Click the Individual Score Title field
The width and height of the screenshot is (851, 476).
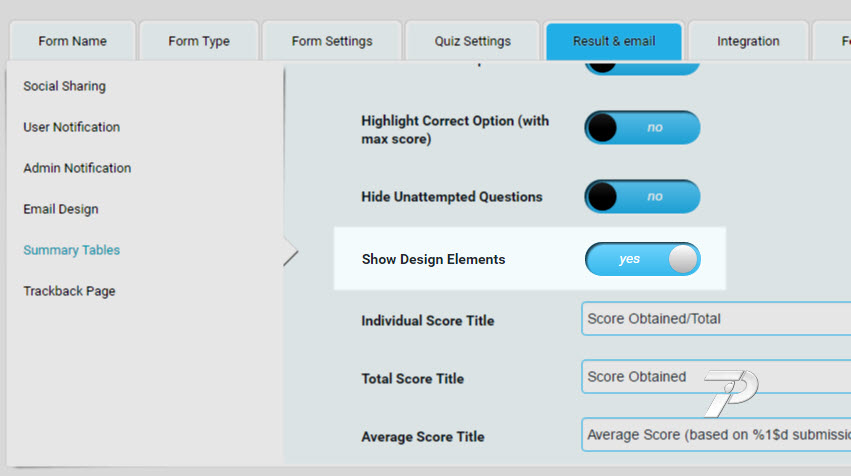click(715, 319)
